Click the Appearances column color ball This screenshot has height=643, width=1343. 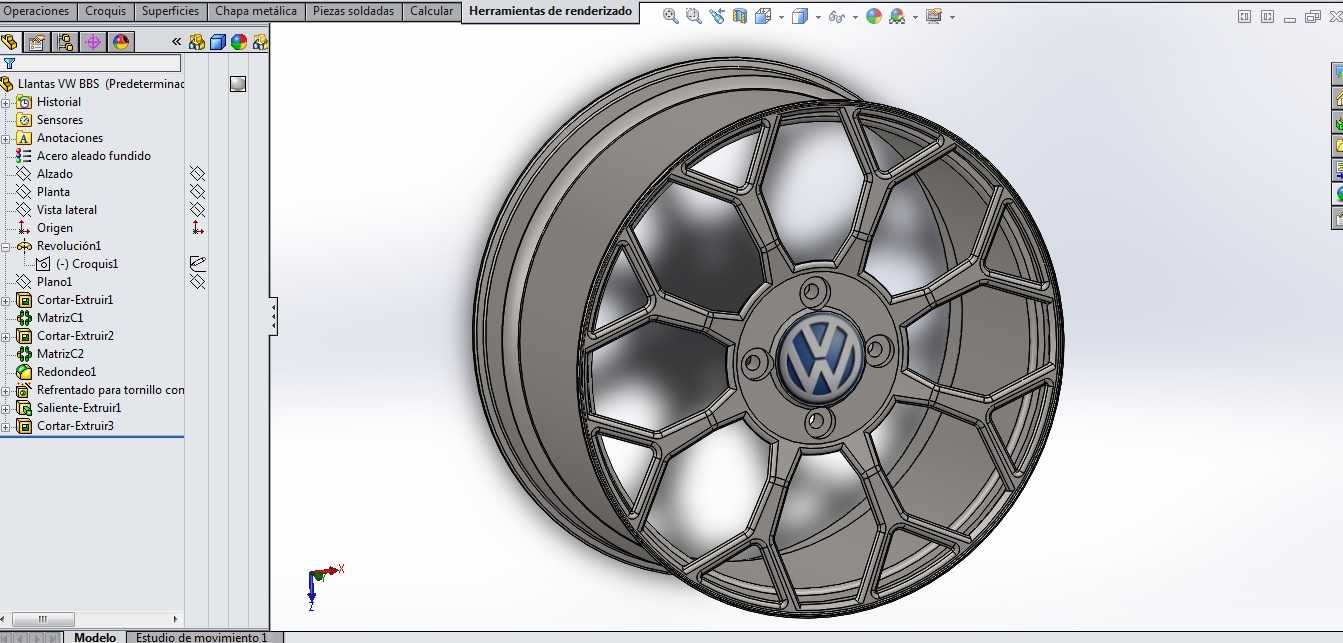[239, 42]
